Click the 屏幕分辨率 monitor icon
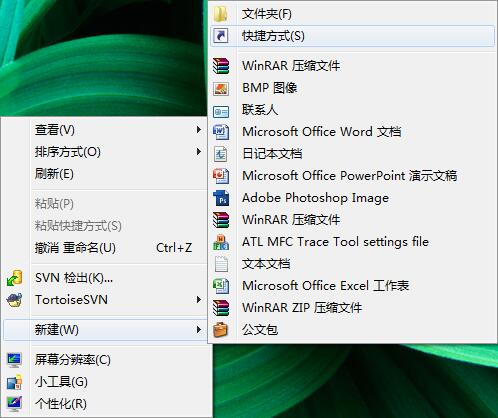Viewport: 498px width, 418px height. click(x=14, y=360)
